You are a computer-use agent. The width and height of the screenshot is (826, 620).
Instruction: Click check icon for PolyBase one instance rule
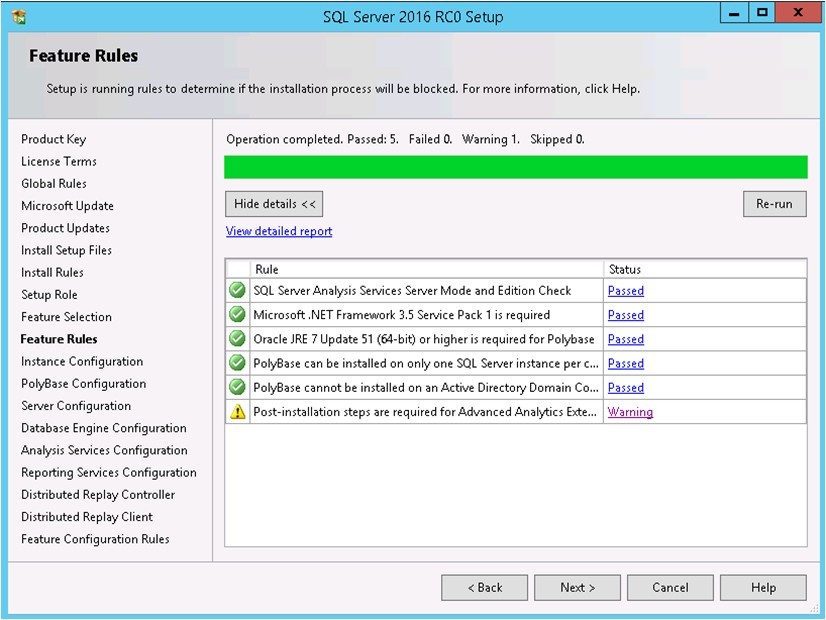[238, 363]
